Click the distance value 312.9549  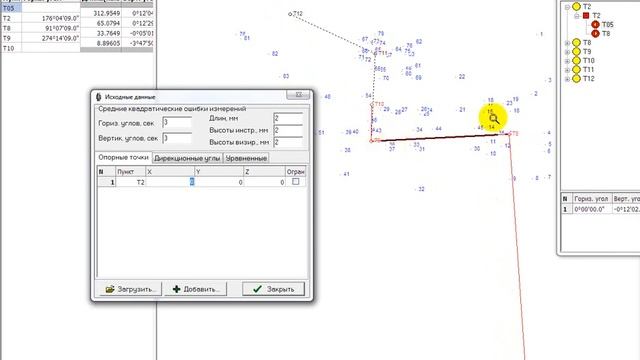[x=107, y=13]
